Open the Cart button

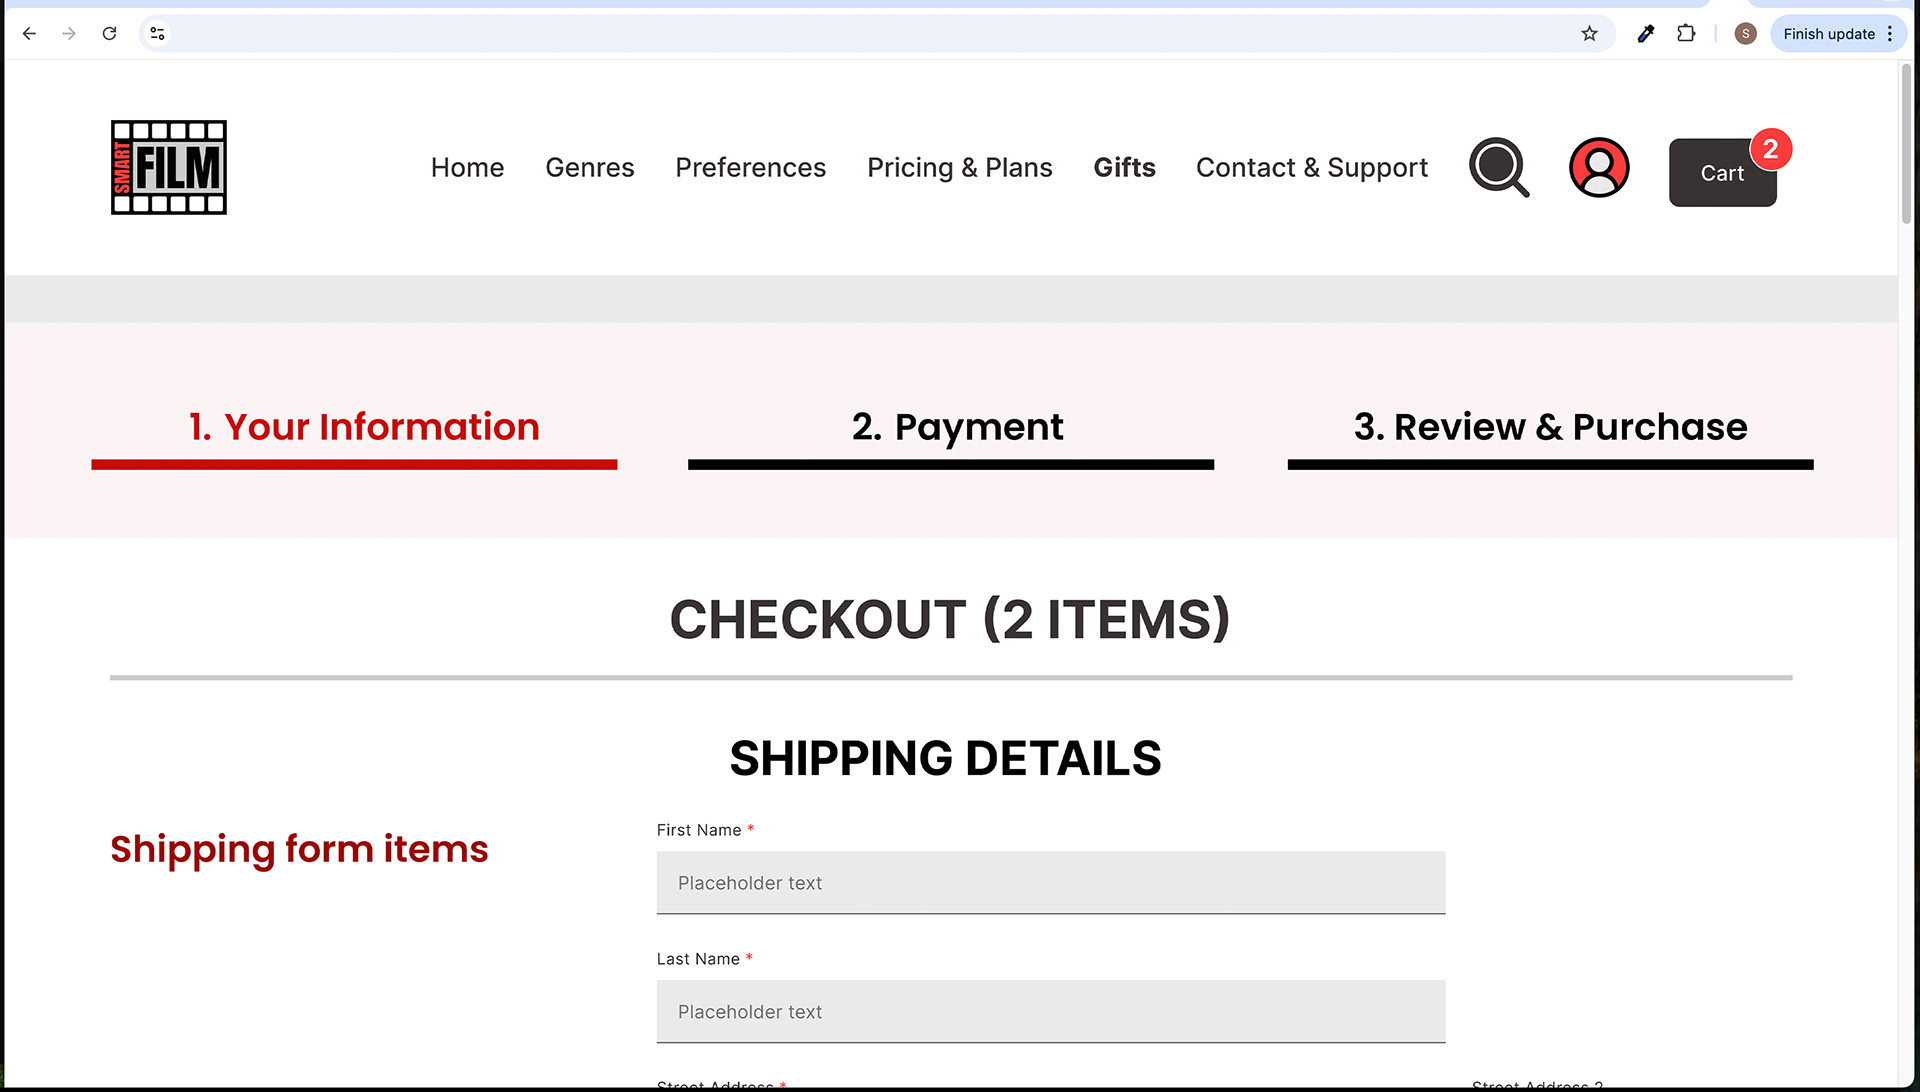[1722, 173]
